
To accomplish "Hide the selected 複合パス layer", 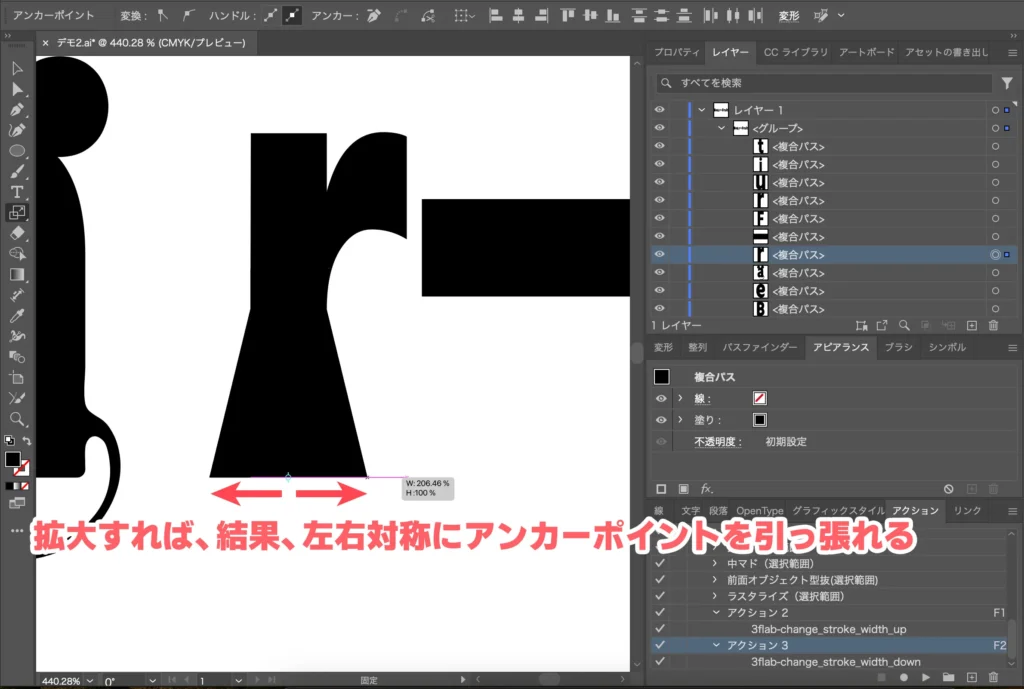I will coord(659,254).
